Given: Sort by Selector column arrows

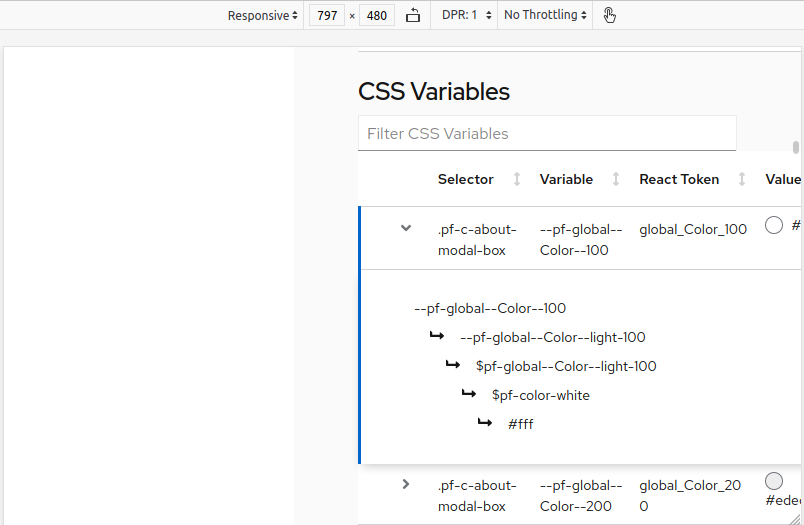Looking at the screenshot, I should coord(517,179).
